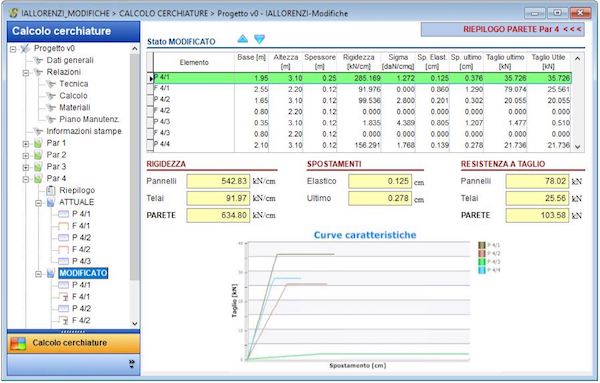Click the Materiali document icon
600x383 pixels.
coord(51,108)
